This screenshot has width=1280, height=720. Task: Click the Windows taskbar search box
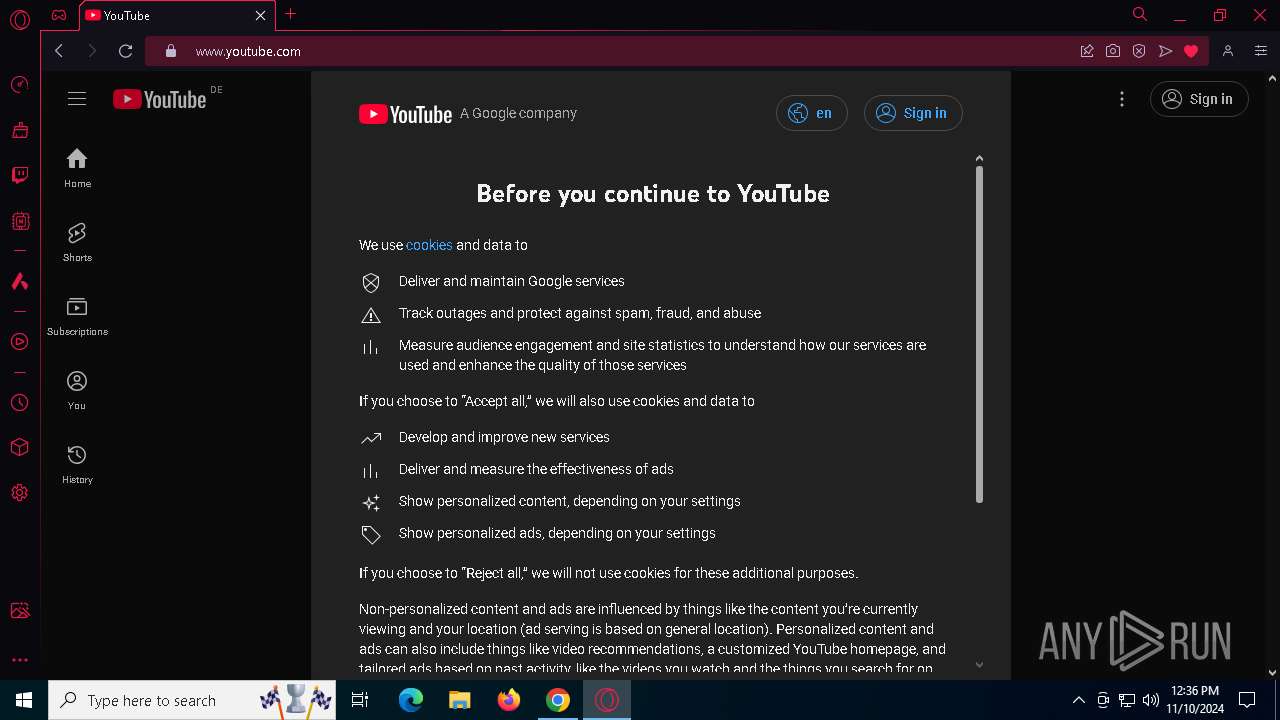click(194, 700)
